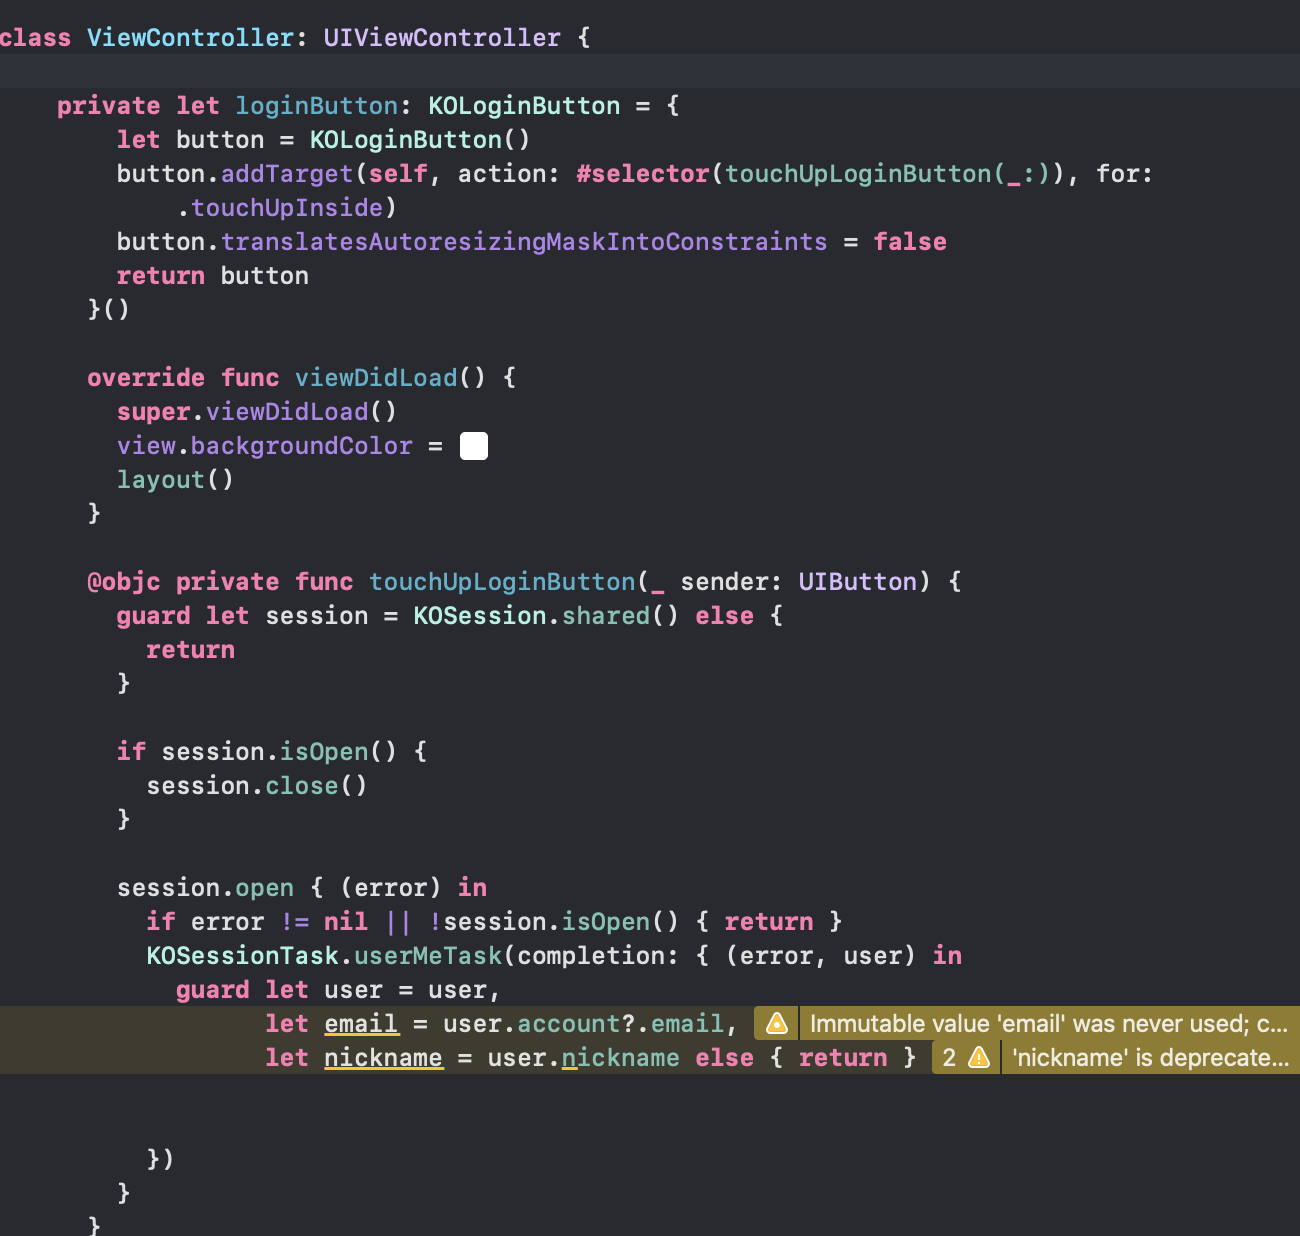Click 'guard let user = user,' line
Screen dimensions: 1300x1236
[338, 990]
